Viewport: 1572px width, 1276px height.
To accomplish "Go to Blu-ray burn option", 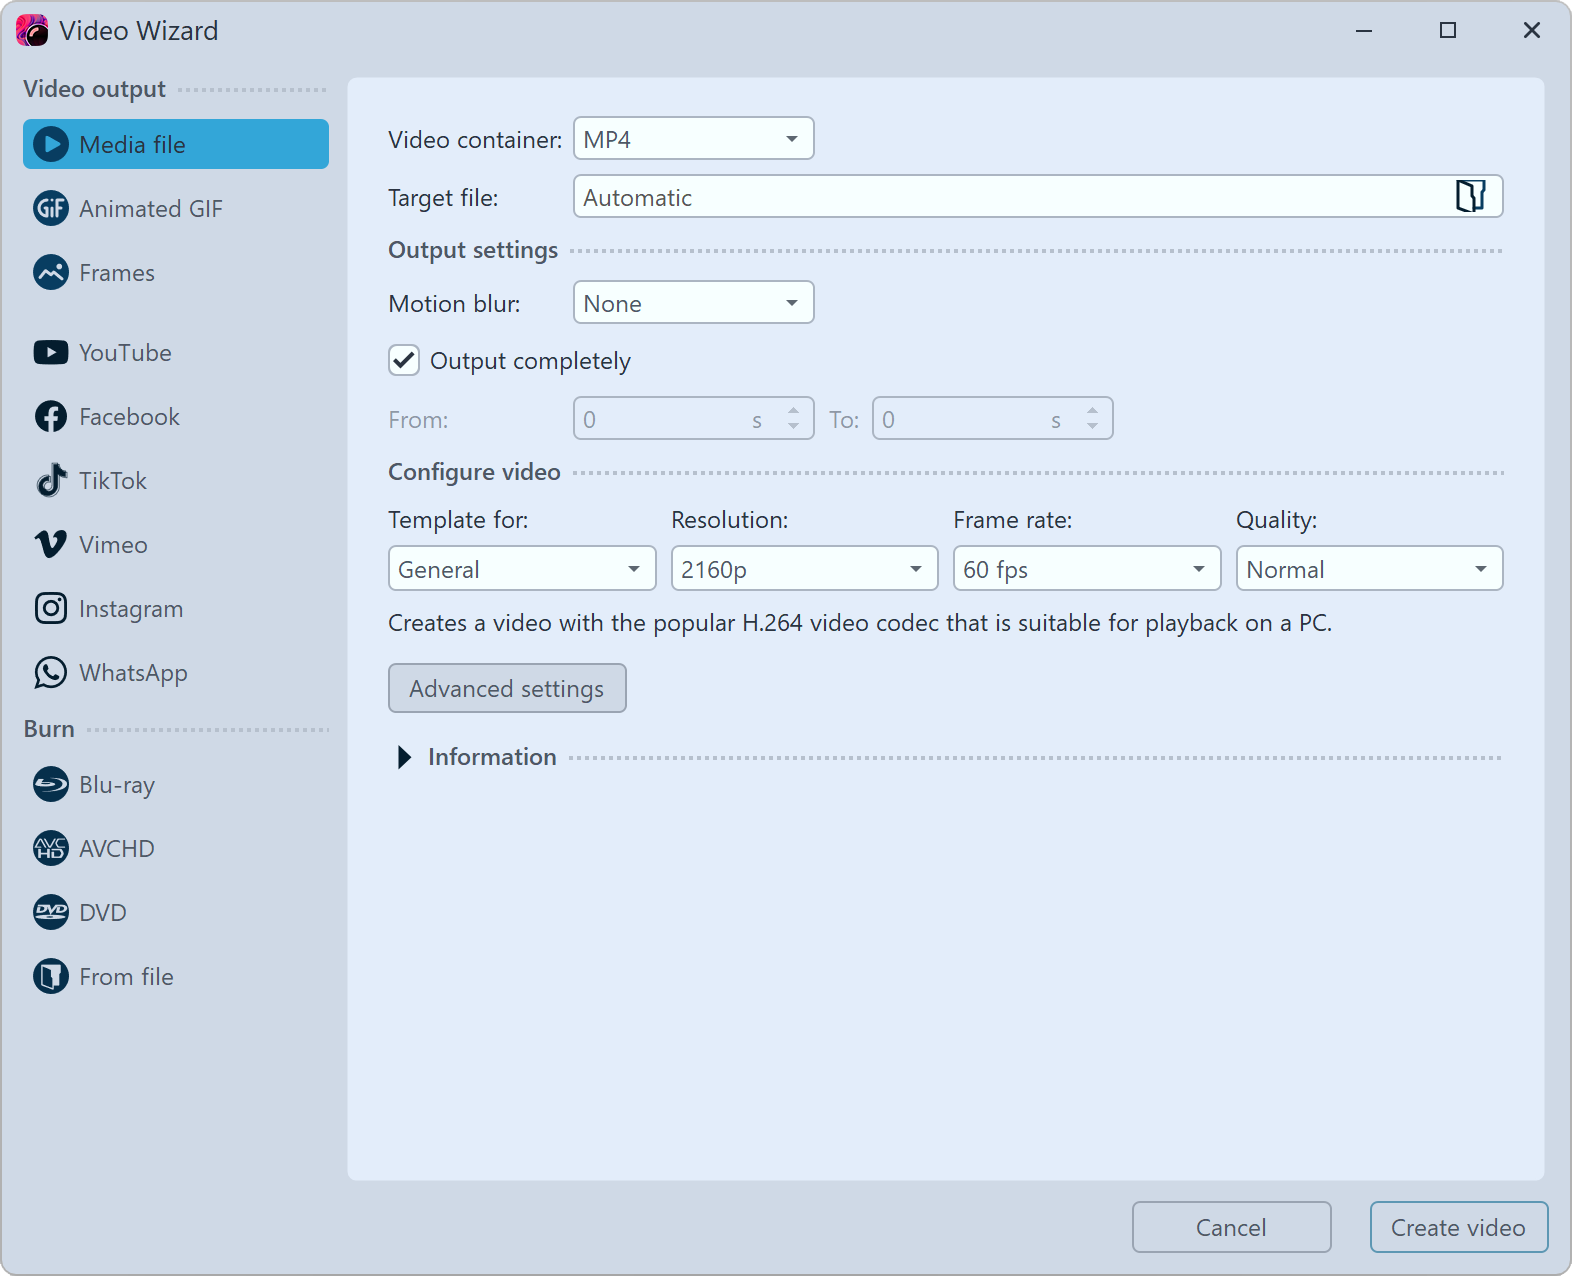I will tap(176, 785).
